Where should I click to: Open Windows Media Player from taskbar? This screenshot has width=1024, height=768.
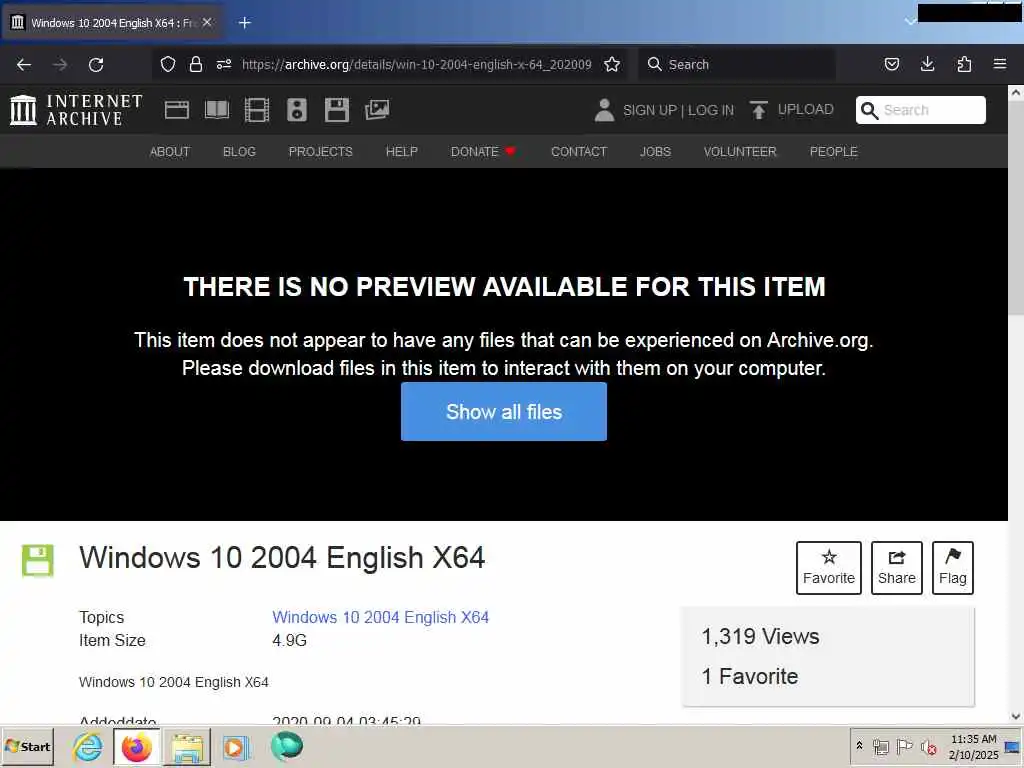(236, 746)
